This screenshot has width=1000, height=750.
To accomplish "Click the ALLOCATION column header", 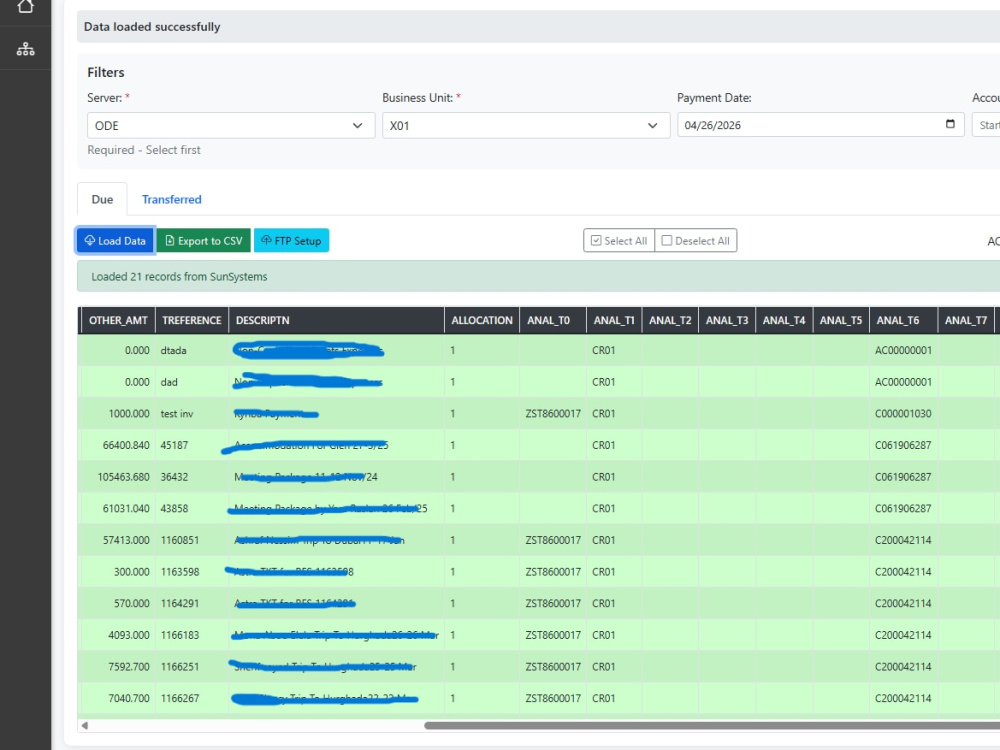I will (x=482, y=320).
